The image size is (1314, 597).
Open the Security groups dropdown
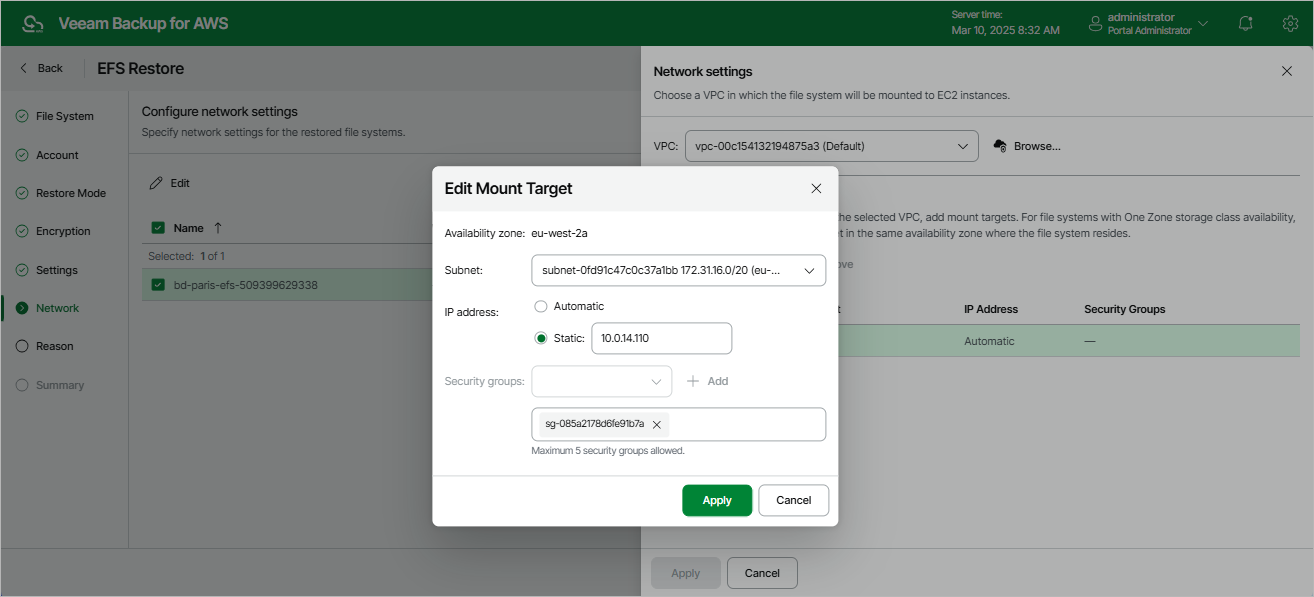point(602,381)
